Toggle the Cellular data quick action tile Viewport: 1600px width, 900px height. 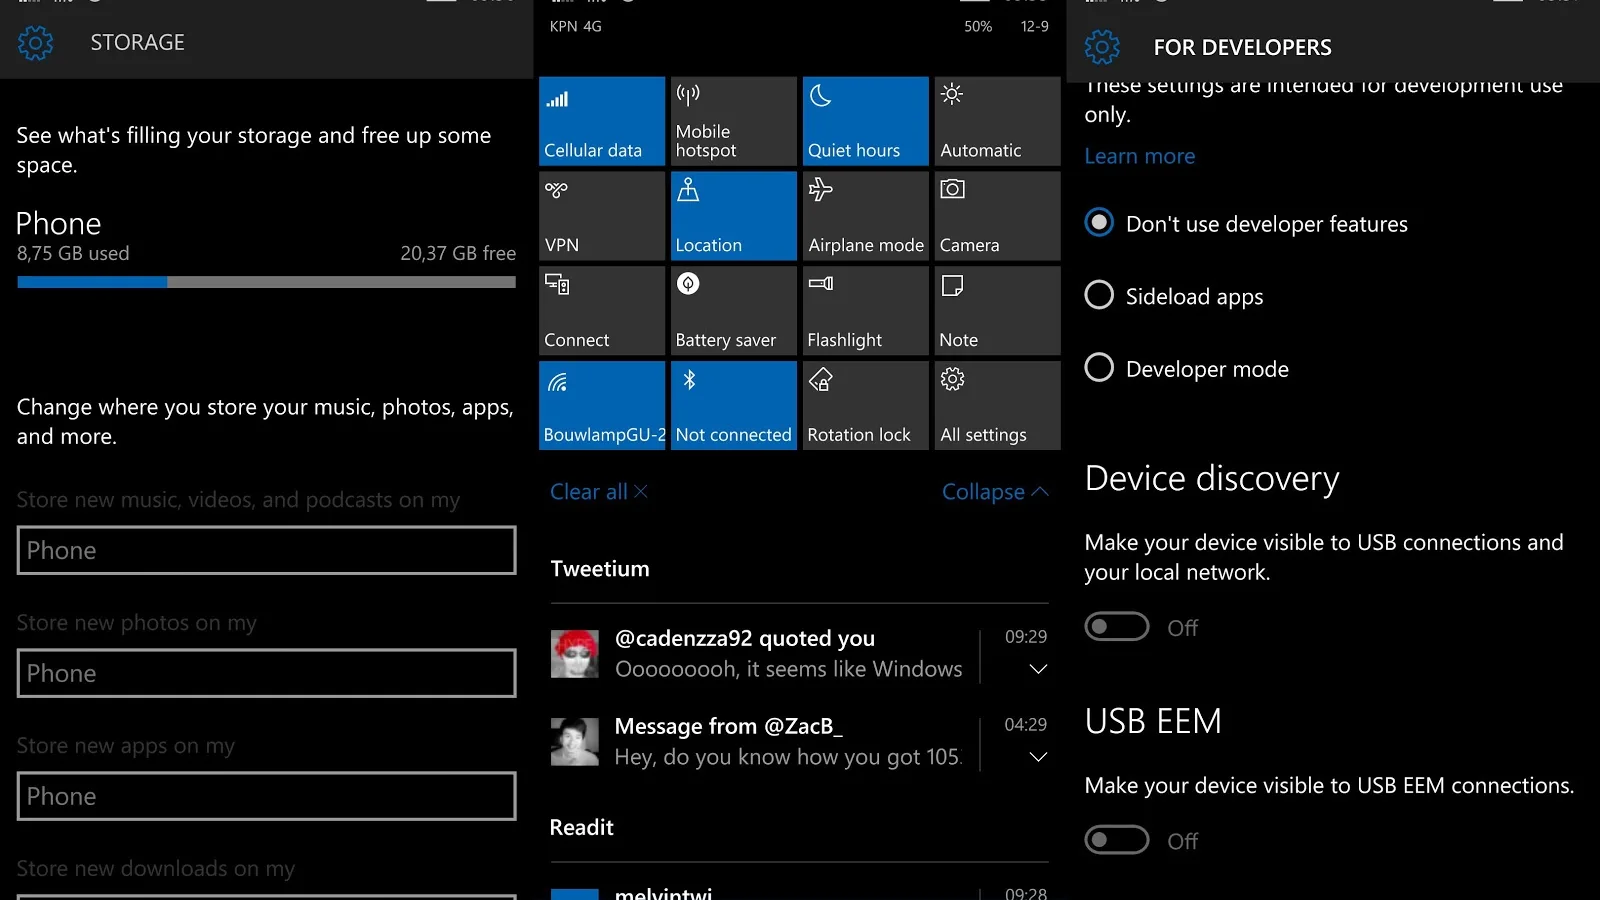point(601,121)
